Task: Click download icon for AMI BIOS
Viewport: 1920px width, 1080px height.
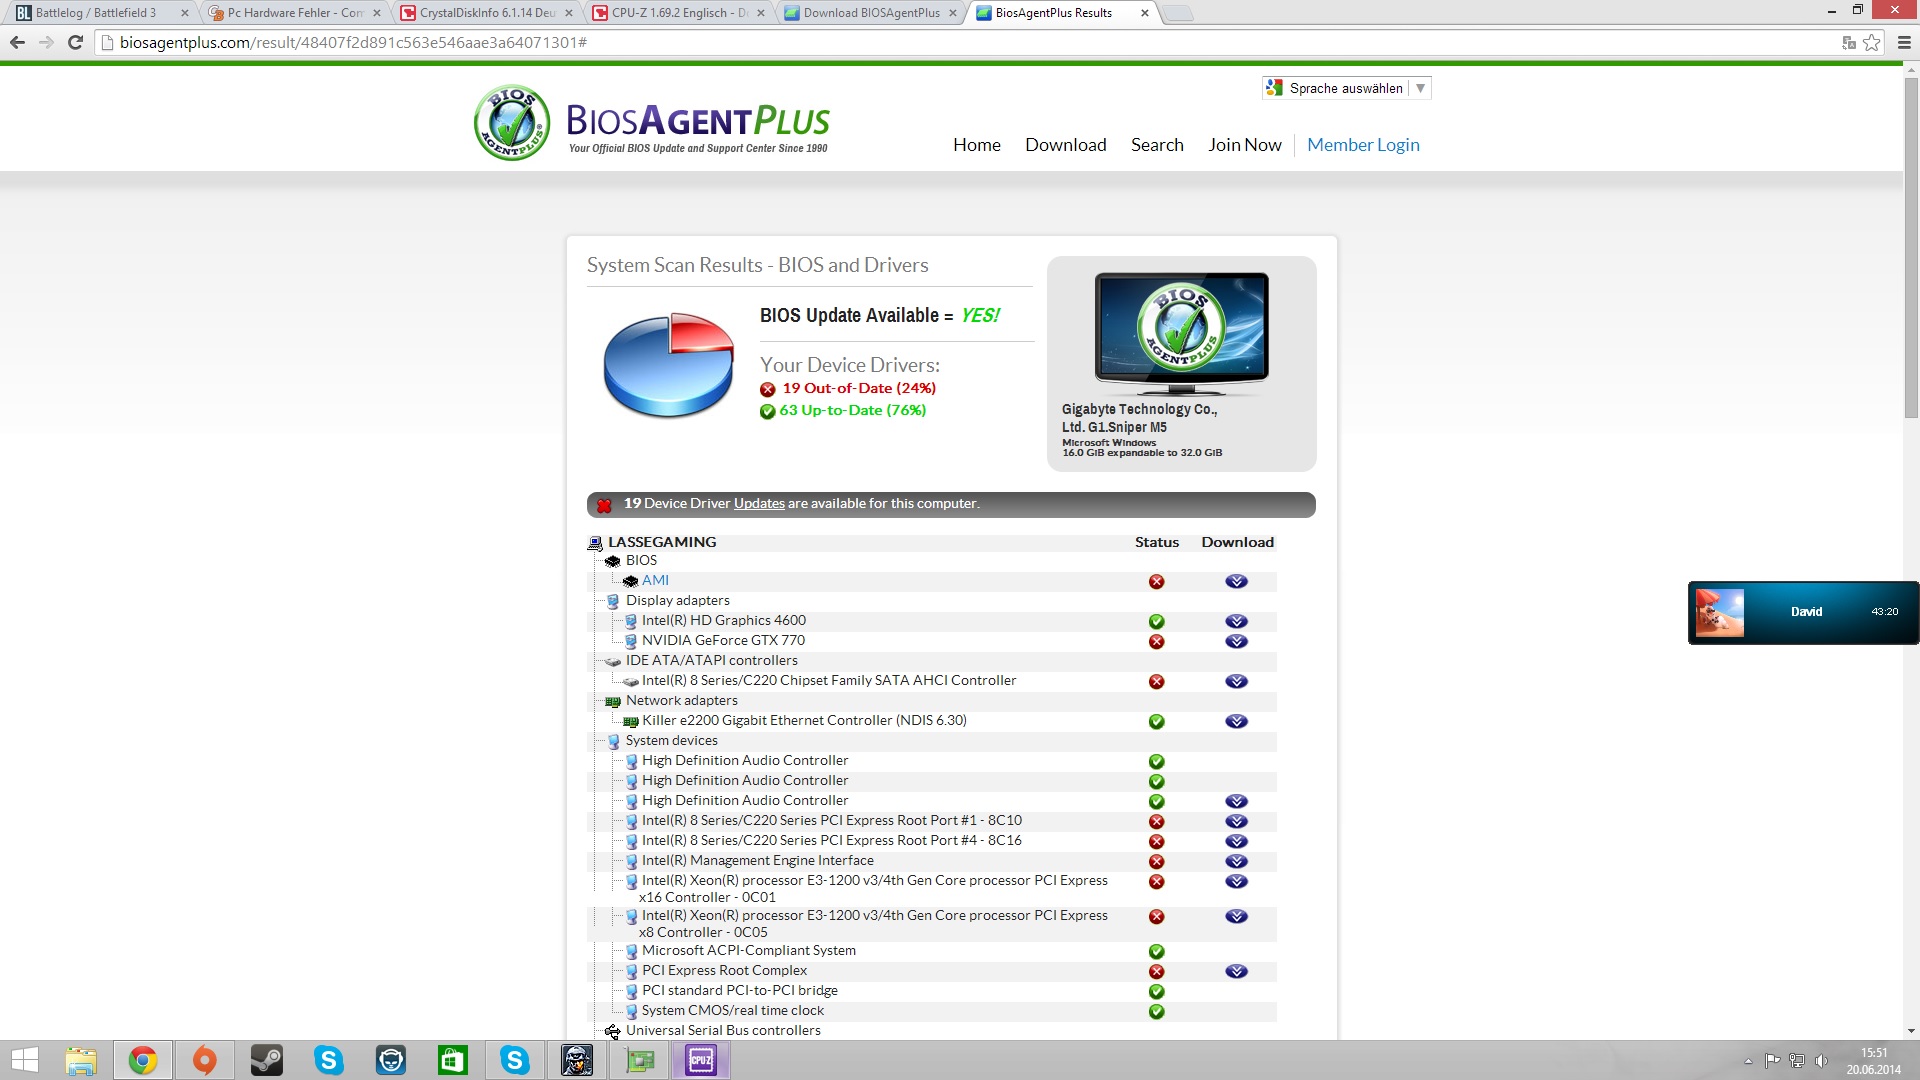Action: coord(1236,581)
